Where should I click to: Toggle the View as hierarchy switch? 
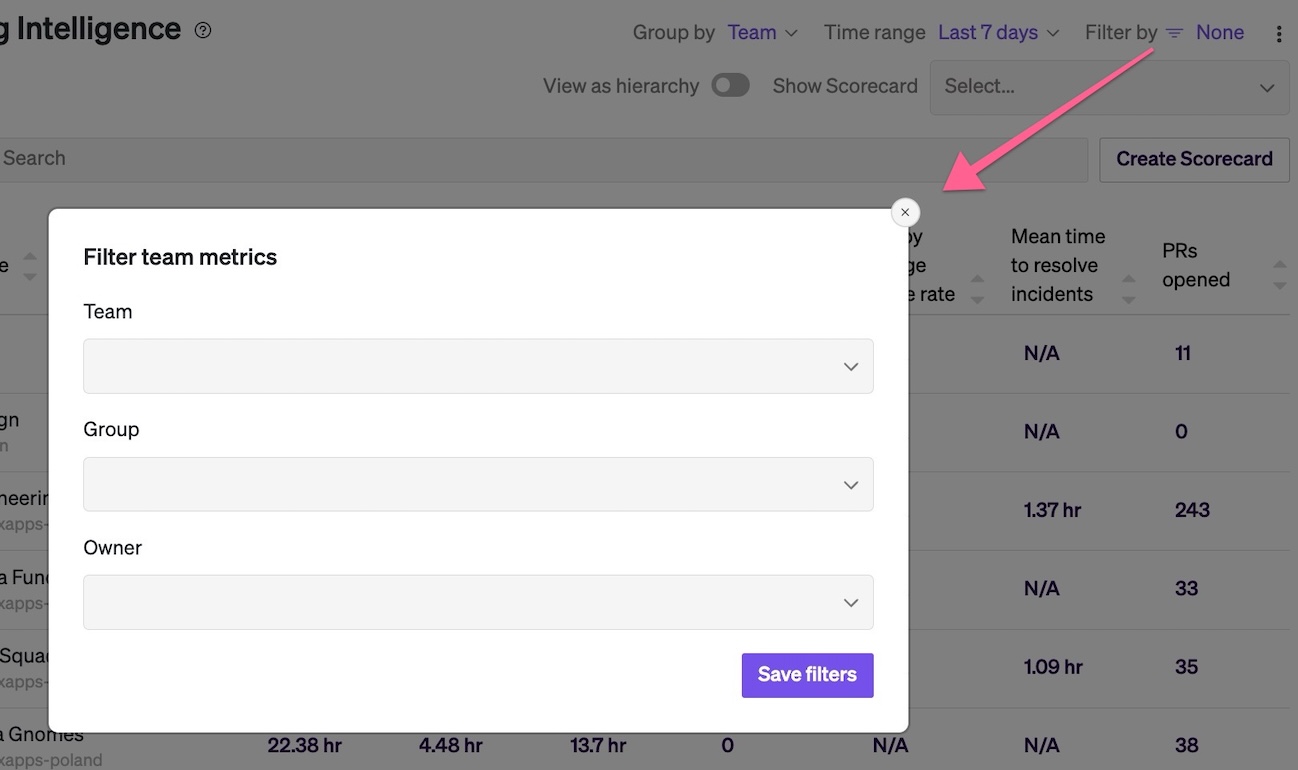coord(730,86)
